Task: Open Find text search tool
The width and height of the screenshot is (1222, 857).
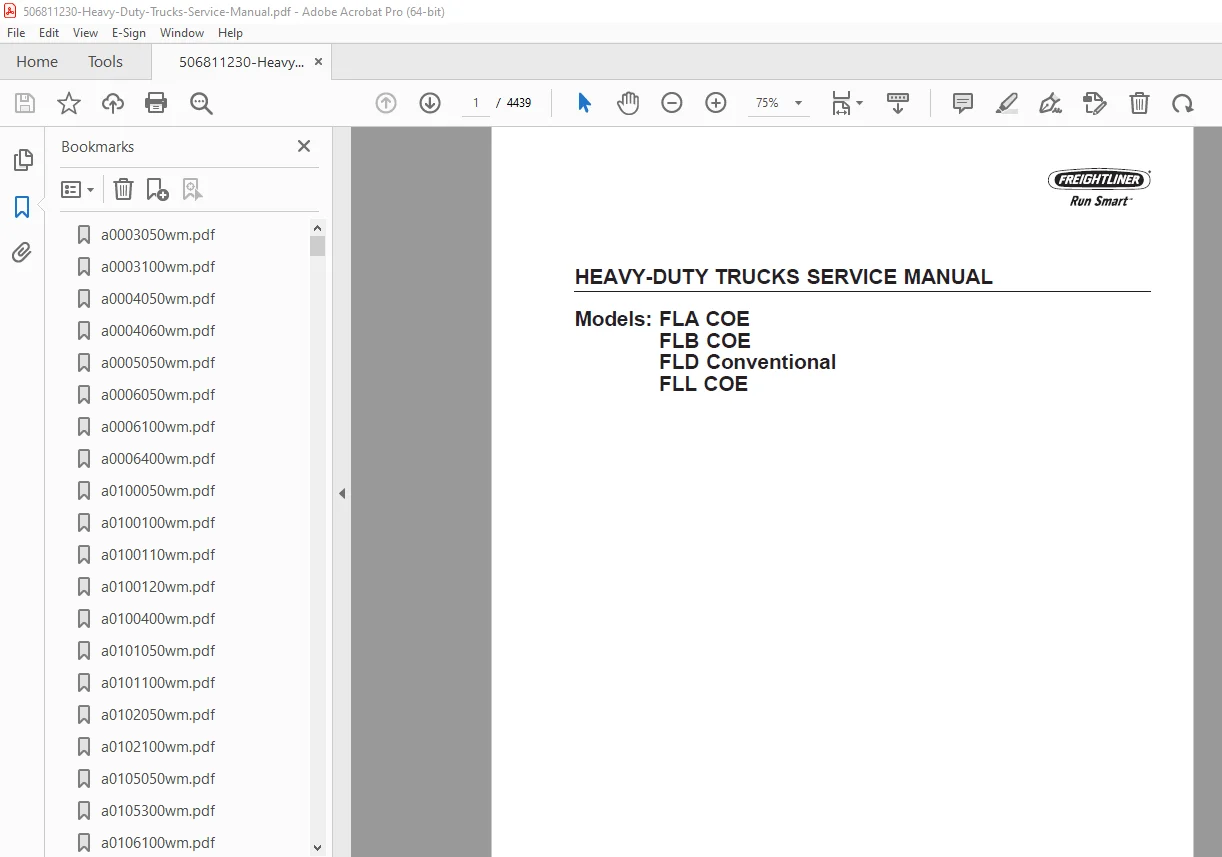Action: point(201,103)
